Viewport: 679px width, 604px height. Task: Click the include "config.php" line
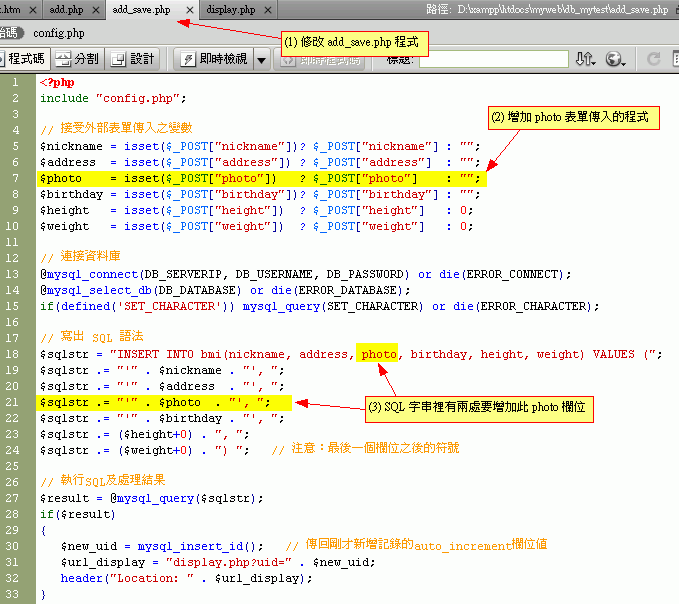(x=113, y=98)
